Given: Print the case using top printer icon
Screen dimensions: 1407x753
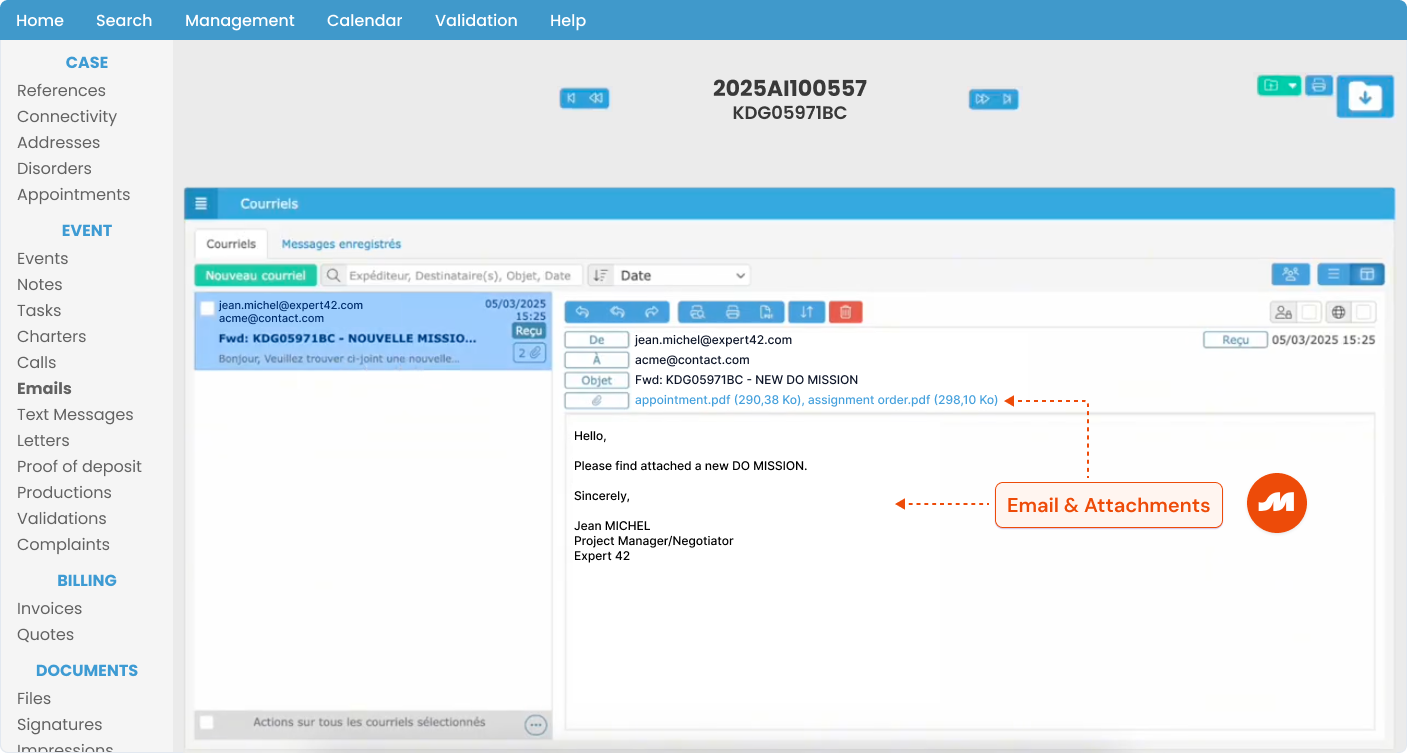Looking at the screenshot, I should click(1318, 85).
